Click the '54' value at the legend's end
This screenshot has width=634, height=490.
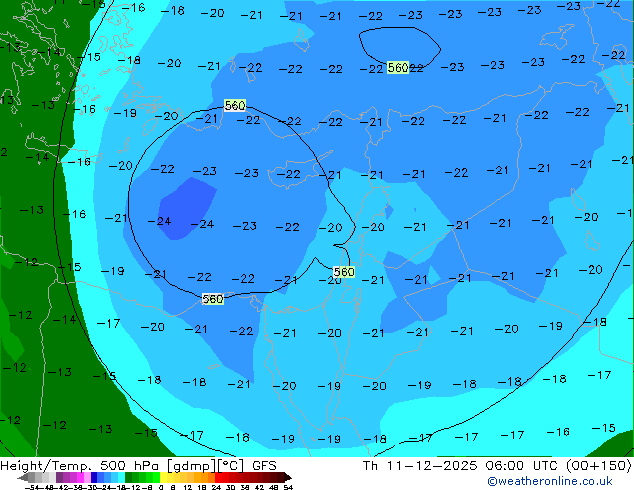coord(288,487)
